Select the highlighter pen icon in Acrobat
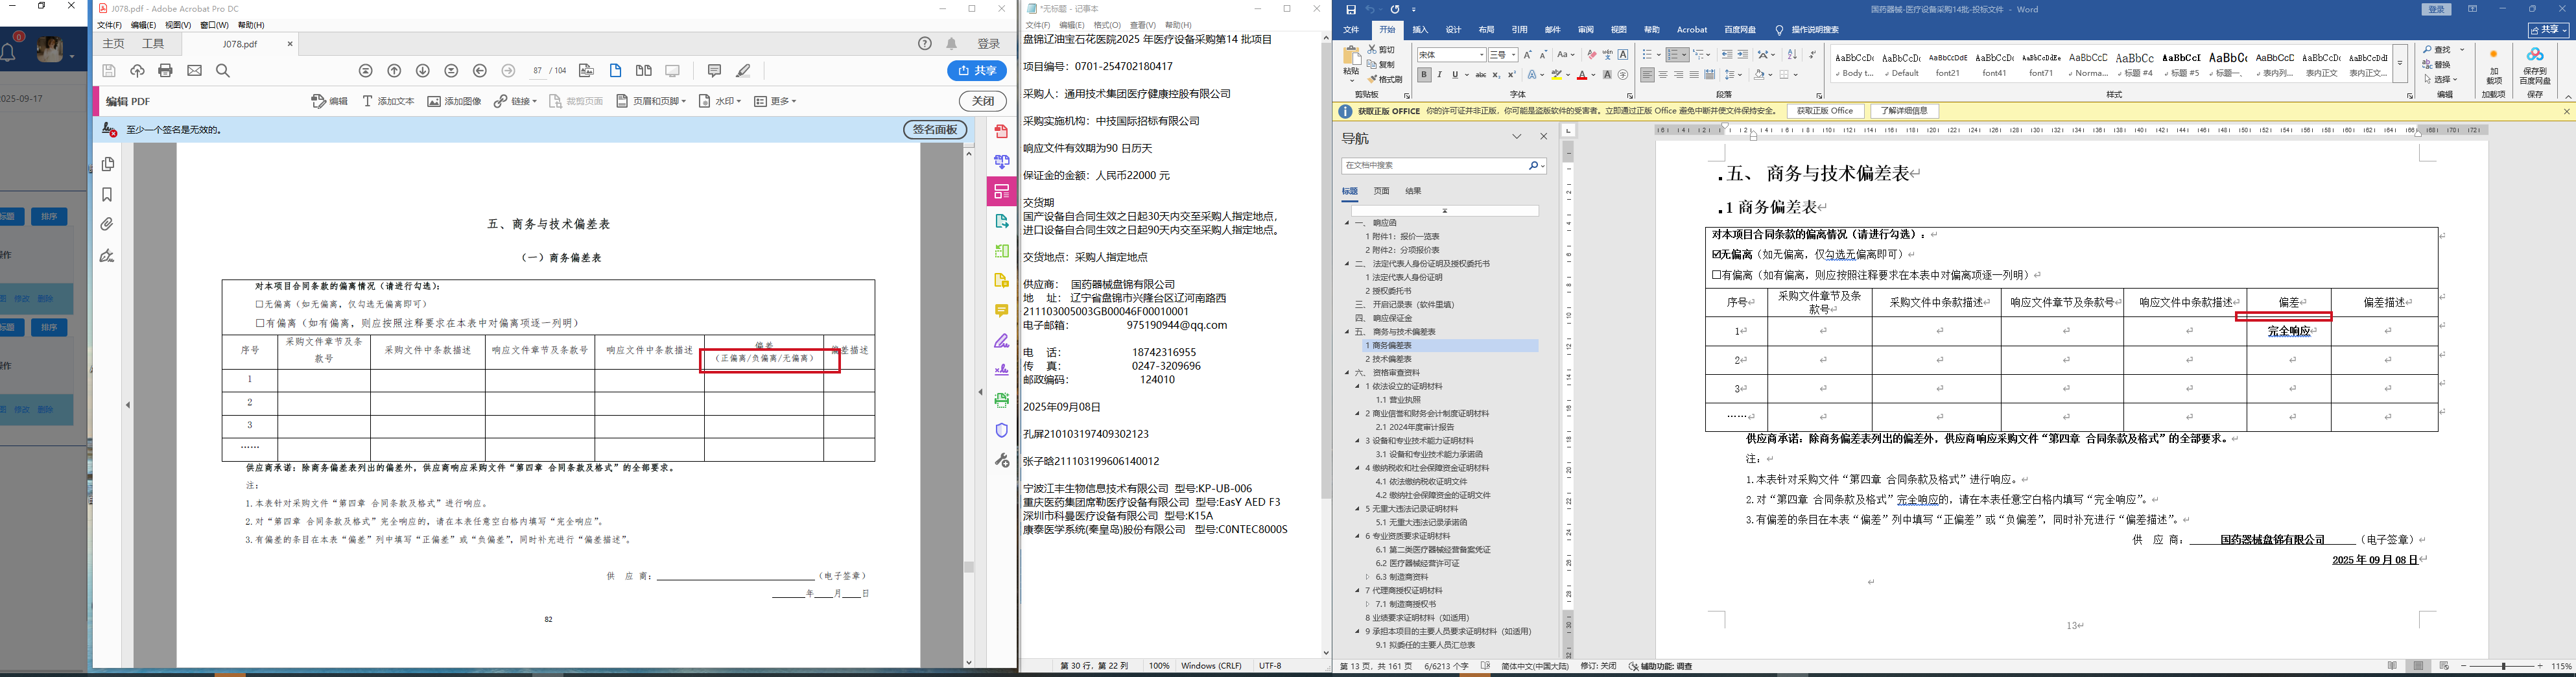This screenshot has width=2576, height=677. point(743,71)
